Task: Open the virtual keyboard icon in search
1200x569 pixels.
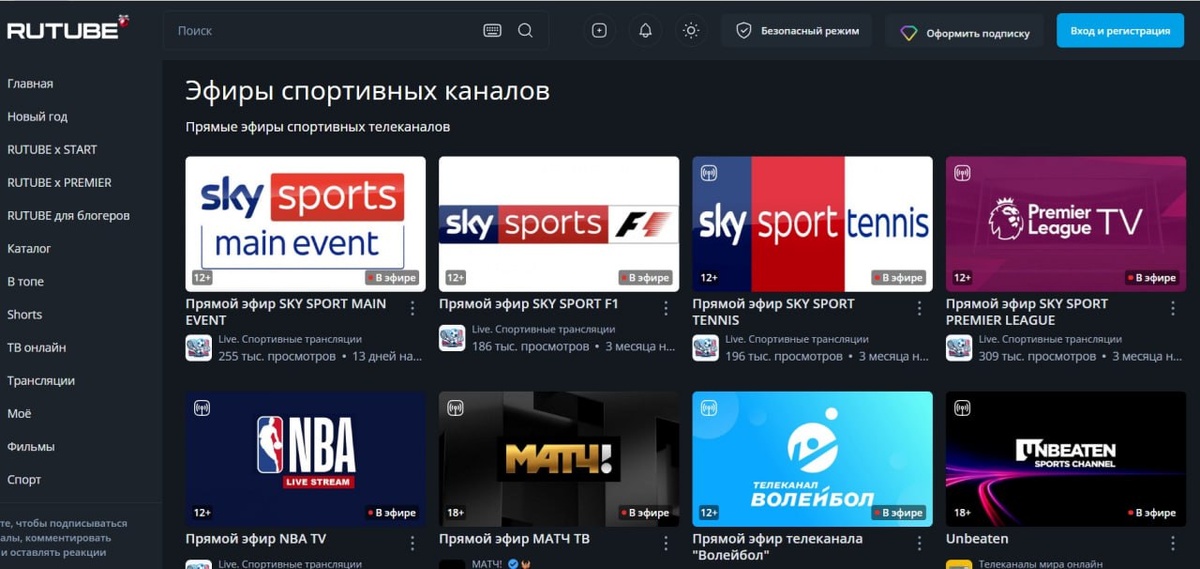Action: click(x=492, y=31)
